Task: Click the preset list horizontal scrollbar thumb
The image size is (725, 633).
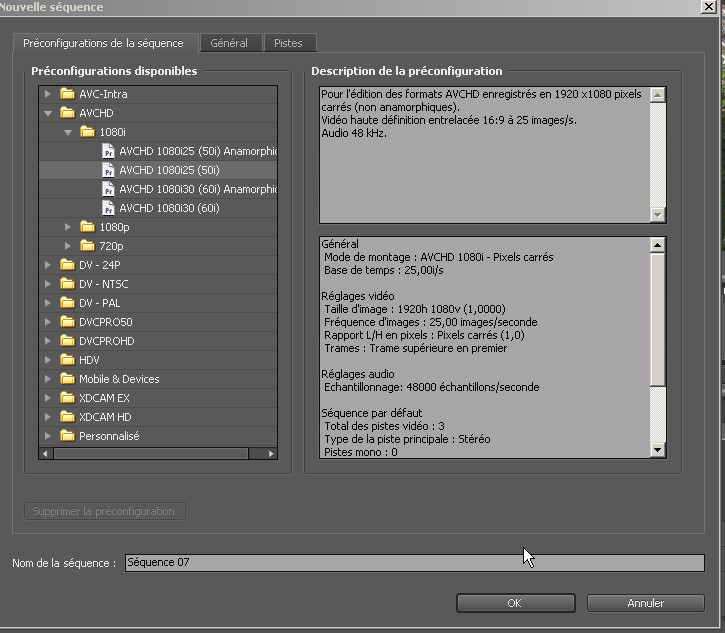Action: coord(151,454)
